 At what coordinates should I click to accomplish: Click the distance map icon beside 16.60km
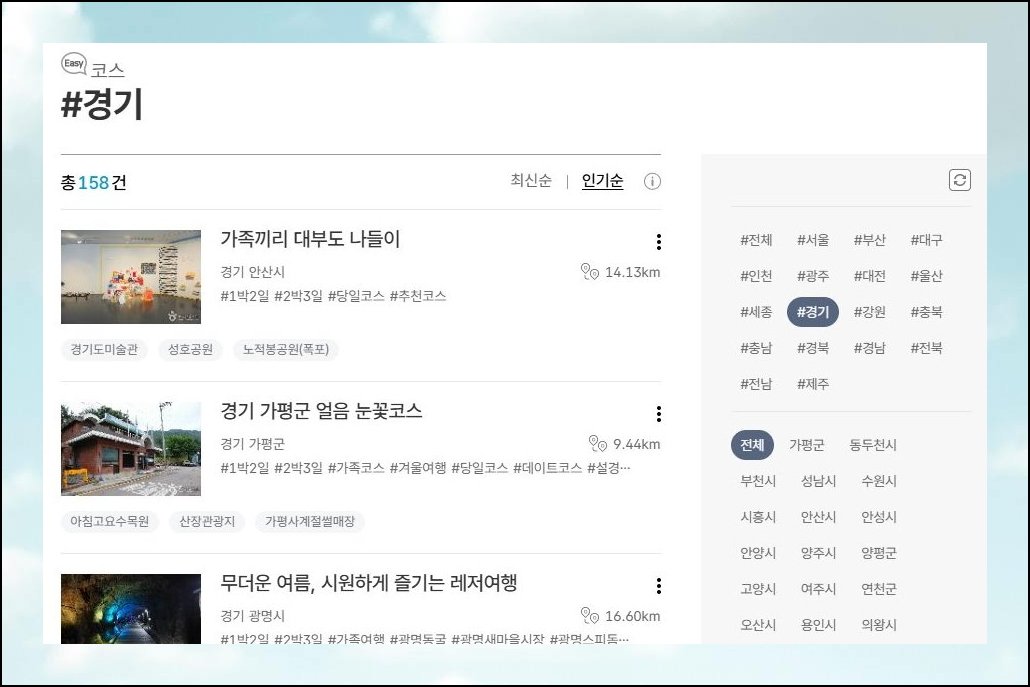click(x=590, y=615)
